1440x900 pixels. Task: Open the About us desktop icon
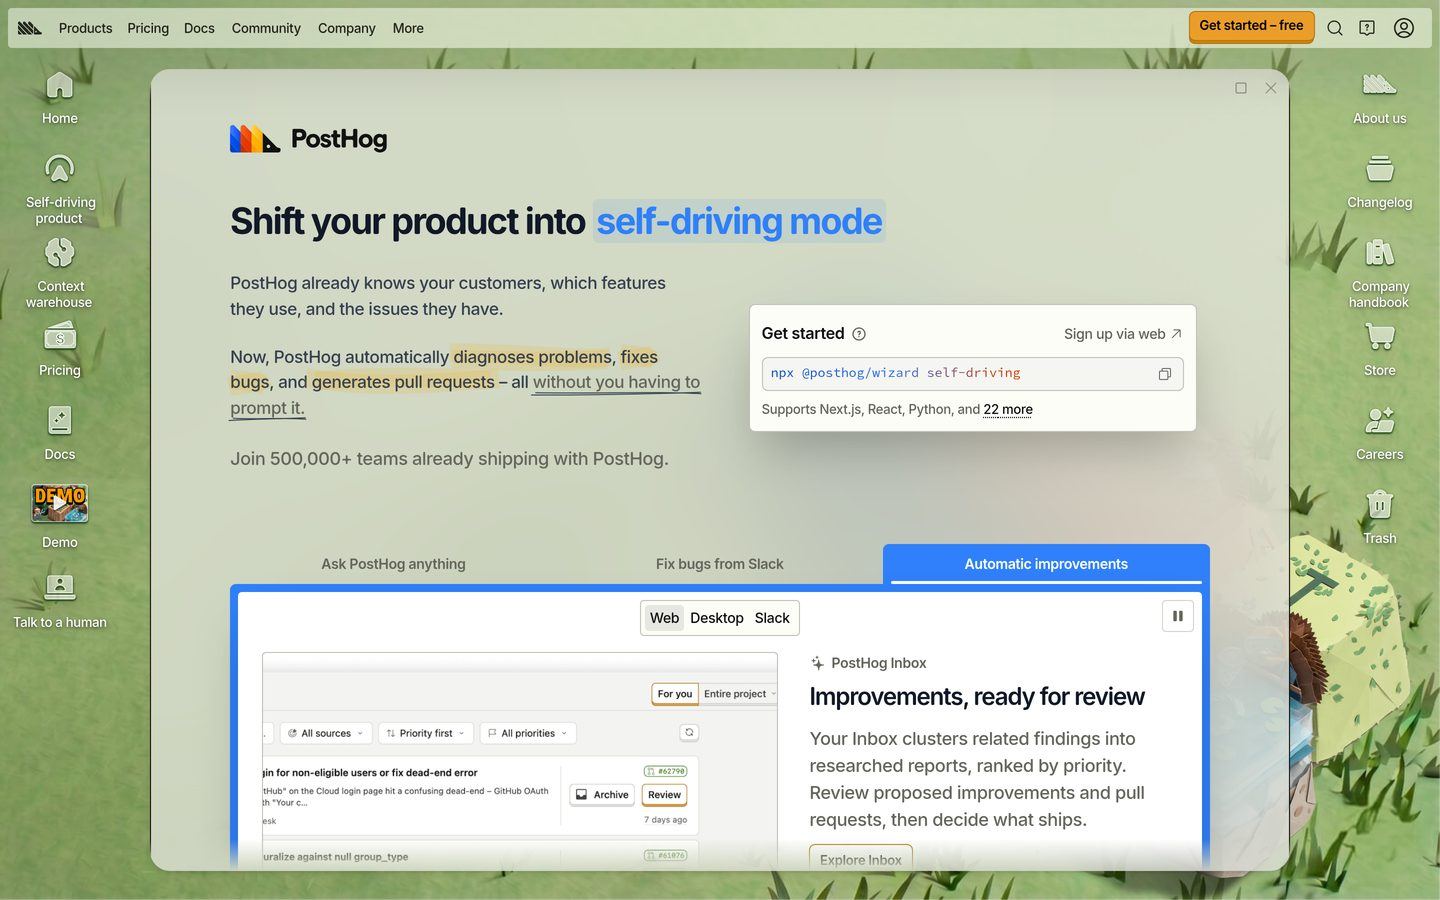(1379, 98)
